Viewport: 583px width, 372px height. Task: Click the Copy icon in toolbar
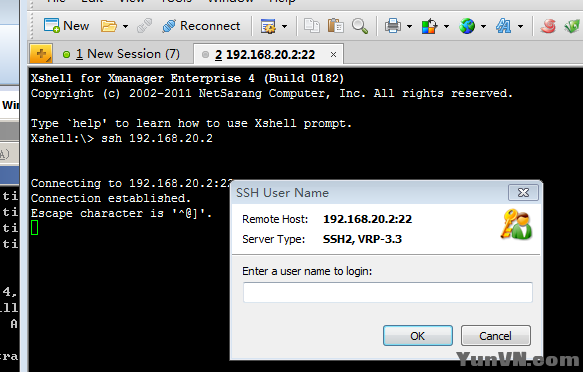312,26
